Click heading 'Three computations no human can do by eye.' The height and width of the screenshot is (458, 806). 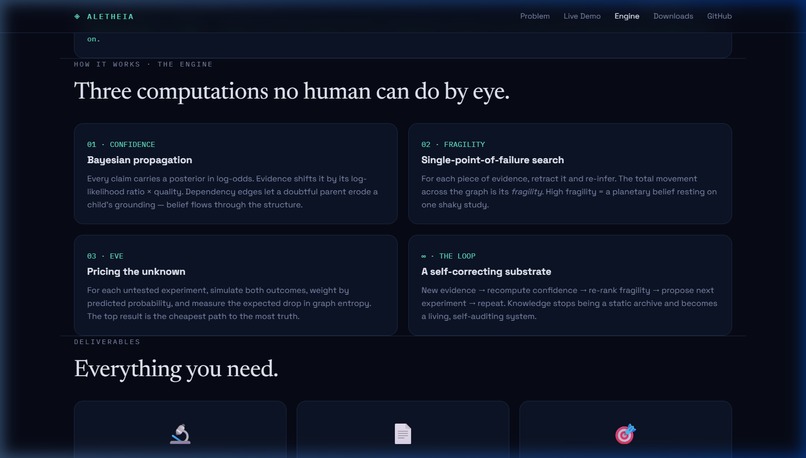(291, 91)
